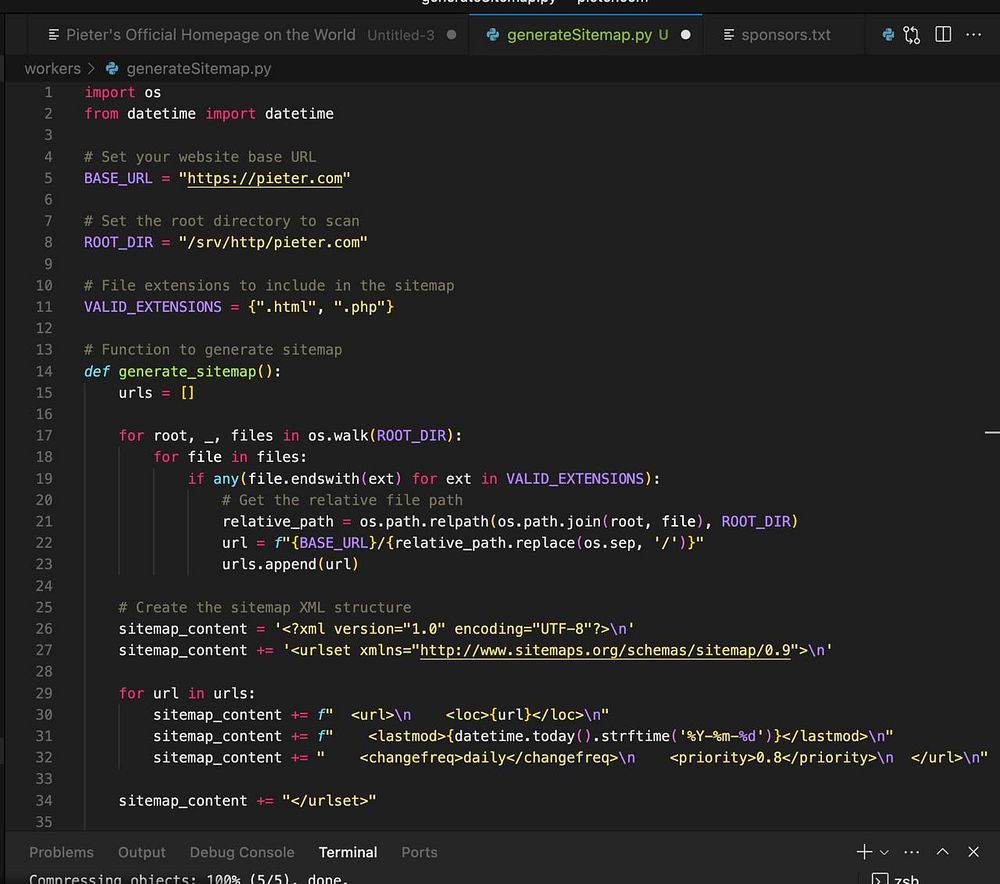Screen dimensions: 1000x884
Task: Click the Python icon in the editor title bar
Action: (888, 35)
